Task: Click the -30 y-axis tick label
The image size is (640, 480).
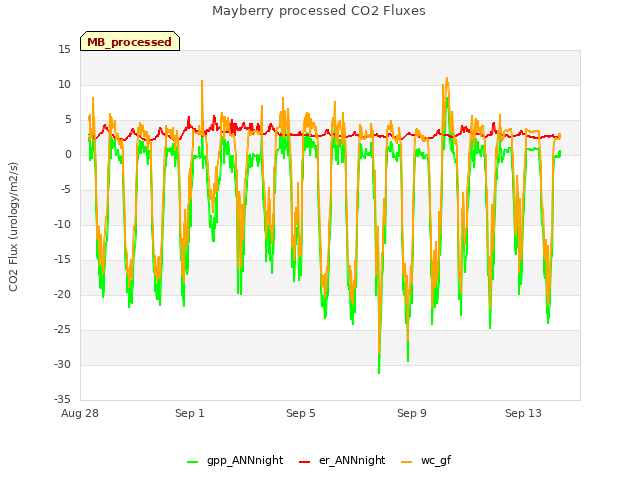Action: click(x=63, y=364)
